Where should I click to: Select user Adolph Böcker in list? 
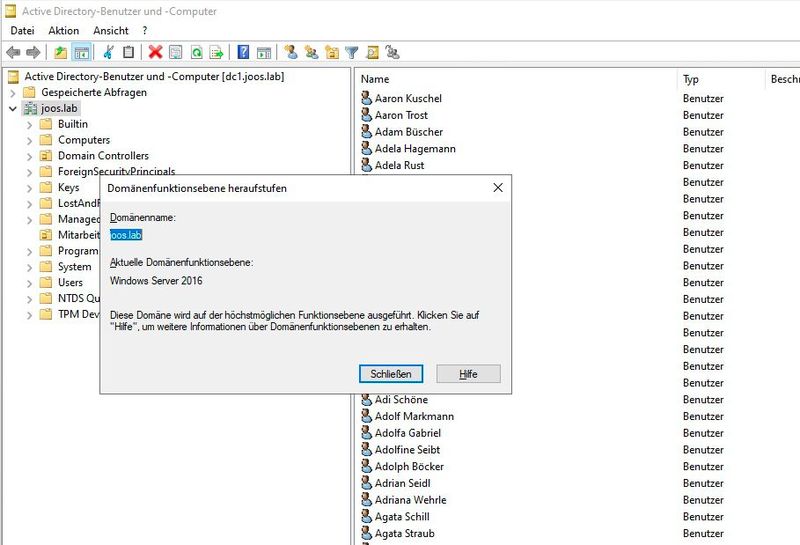(409, 466)
